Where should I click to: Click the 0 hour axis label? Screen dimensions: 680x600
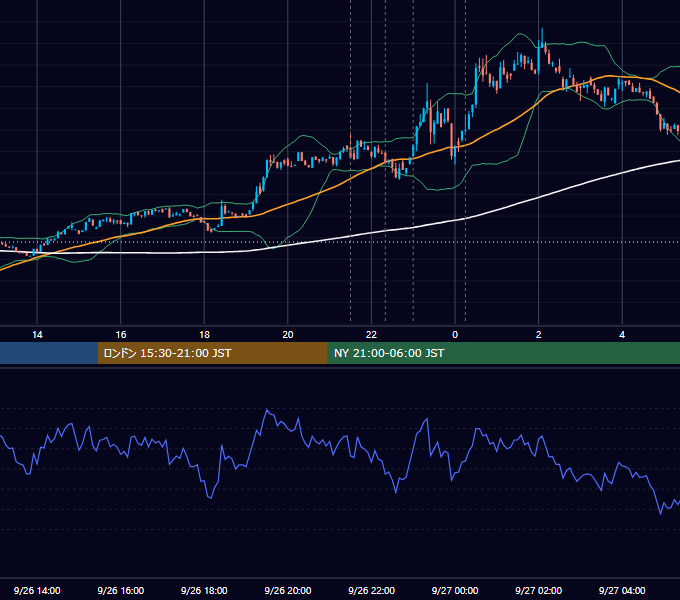coord(455,335)
